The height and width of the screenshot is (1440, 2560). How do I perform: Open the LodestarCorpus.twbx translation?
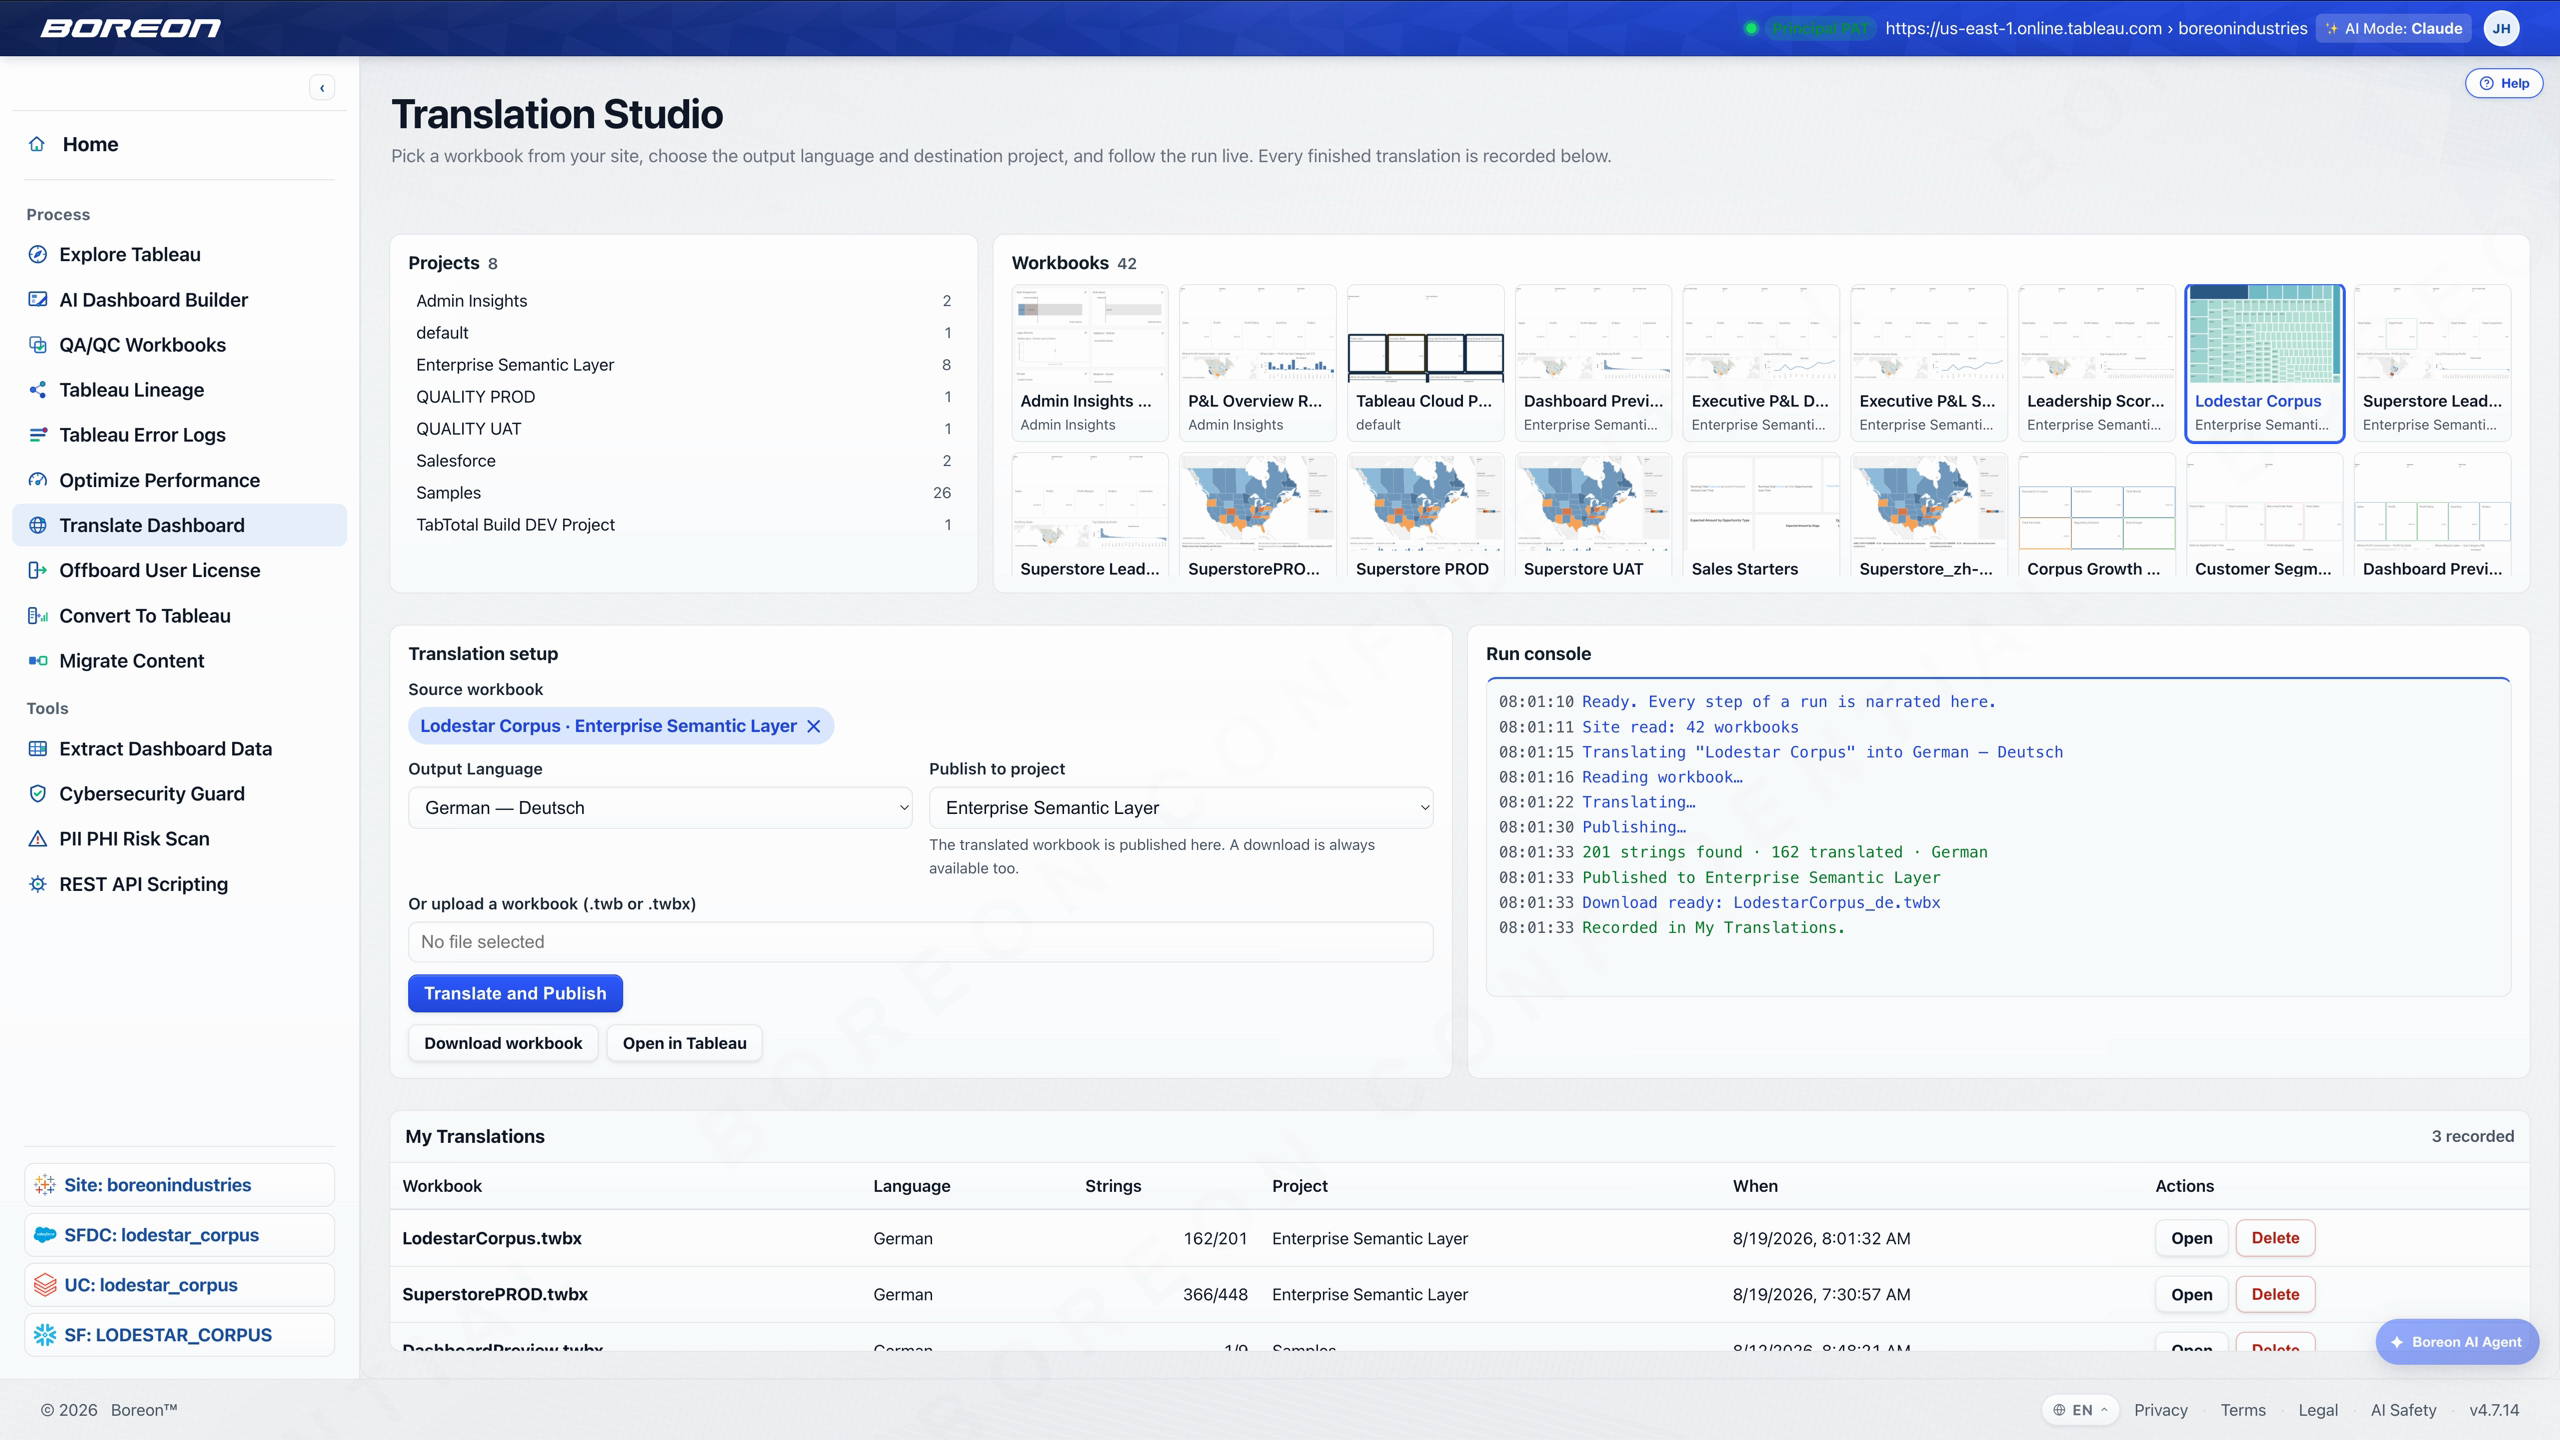[2191, 1238]
